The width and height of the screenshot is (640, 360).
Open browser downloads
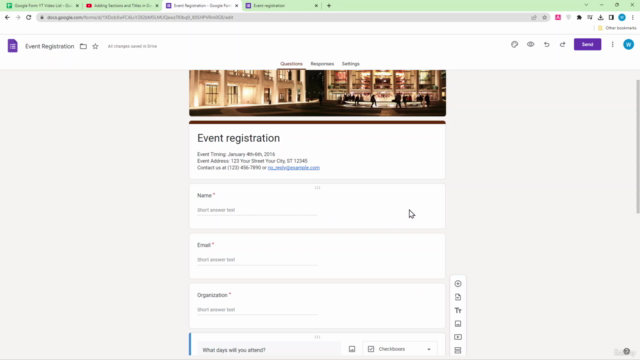tap(600, 18)
